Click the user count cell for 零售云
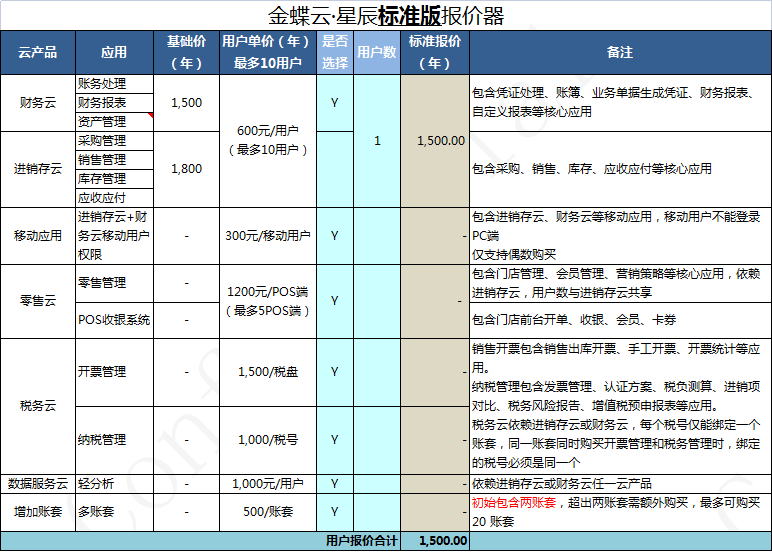The width and height of the screenshot is (772, 552). pyautogui.click(x=377, y=301)
